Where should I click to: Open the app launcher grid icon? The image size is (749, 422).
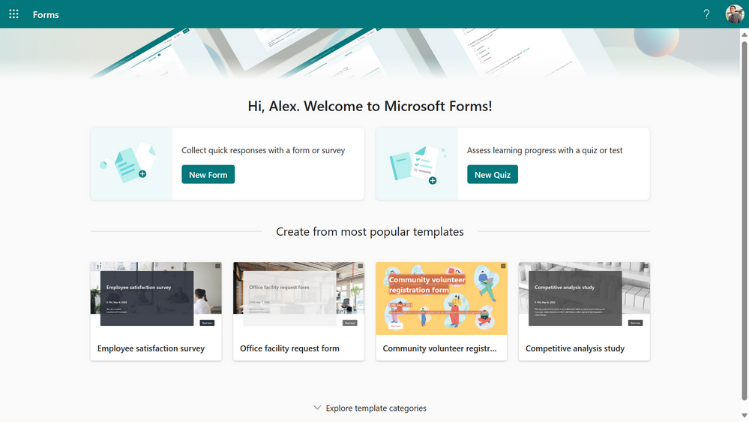14,14
